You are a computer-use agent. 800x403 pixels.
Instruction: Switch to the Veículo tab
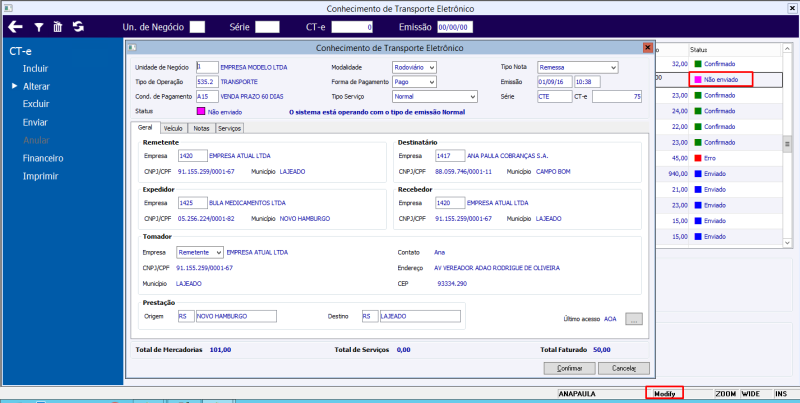click(172, 128)
